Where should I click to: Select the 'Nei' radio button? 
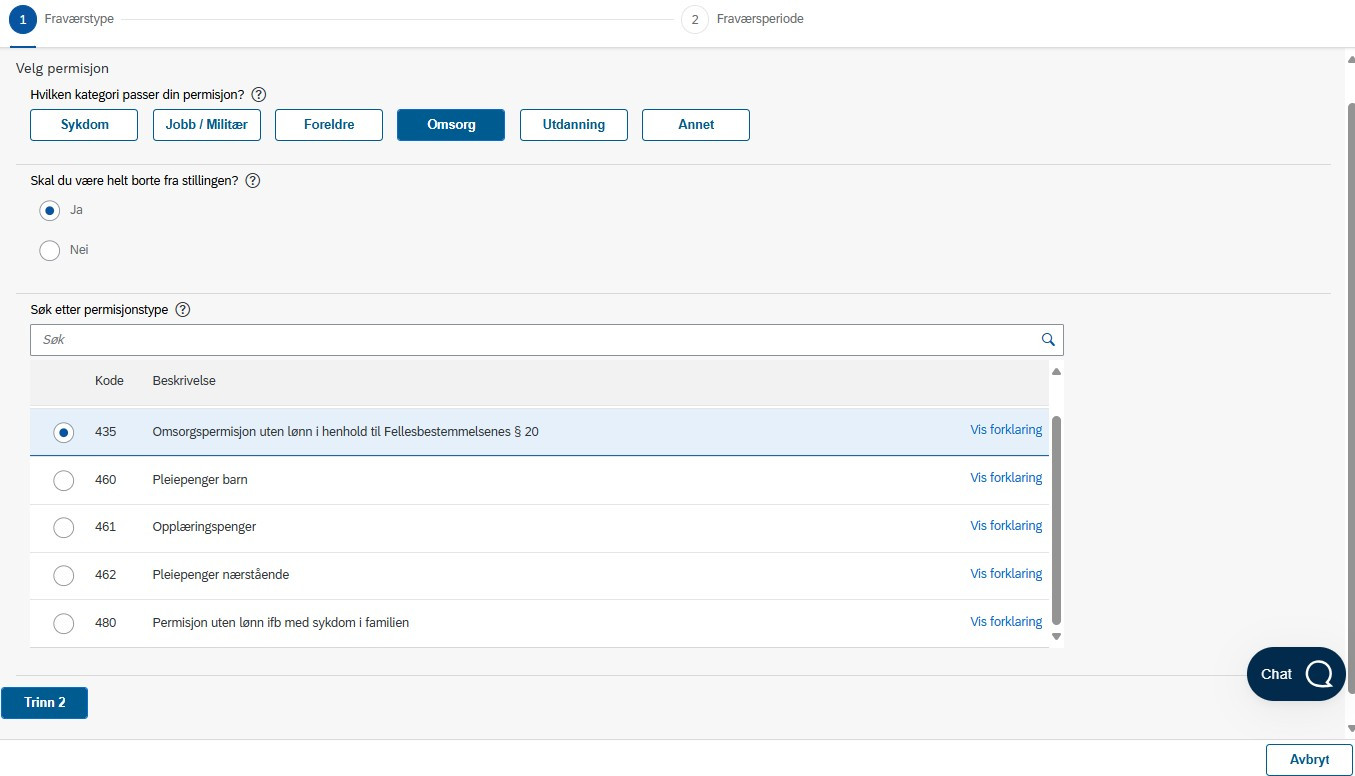[50, 250]
